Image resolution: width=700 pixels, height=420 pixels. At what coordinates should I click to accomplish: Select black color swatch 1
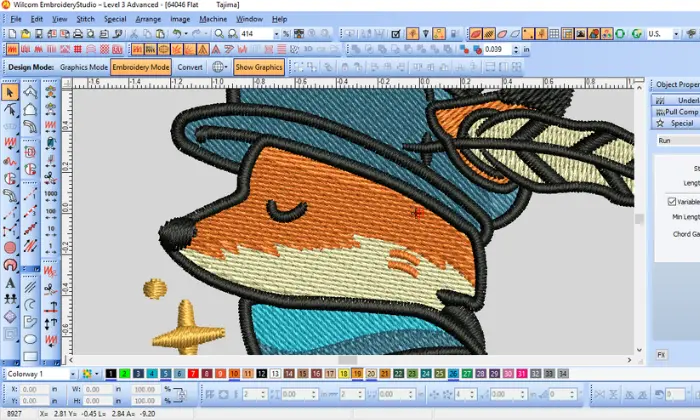click(111, 374)
